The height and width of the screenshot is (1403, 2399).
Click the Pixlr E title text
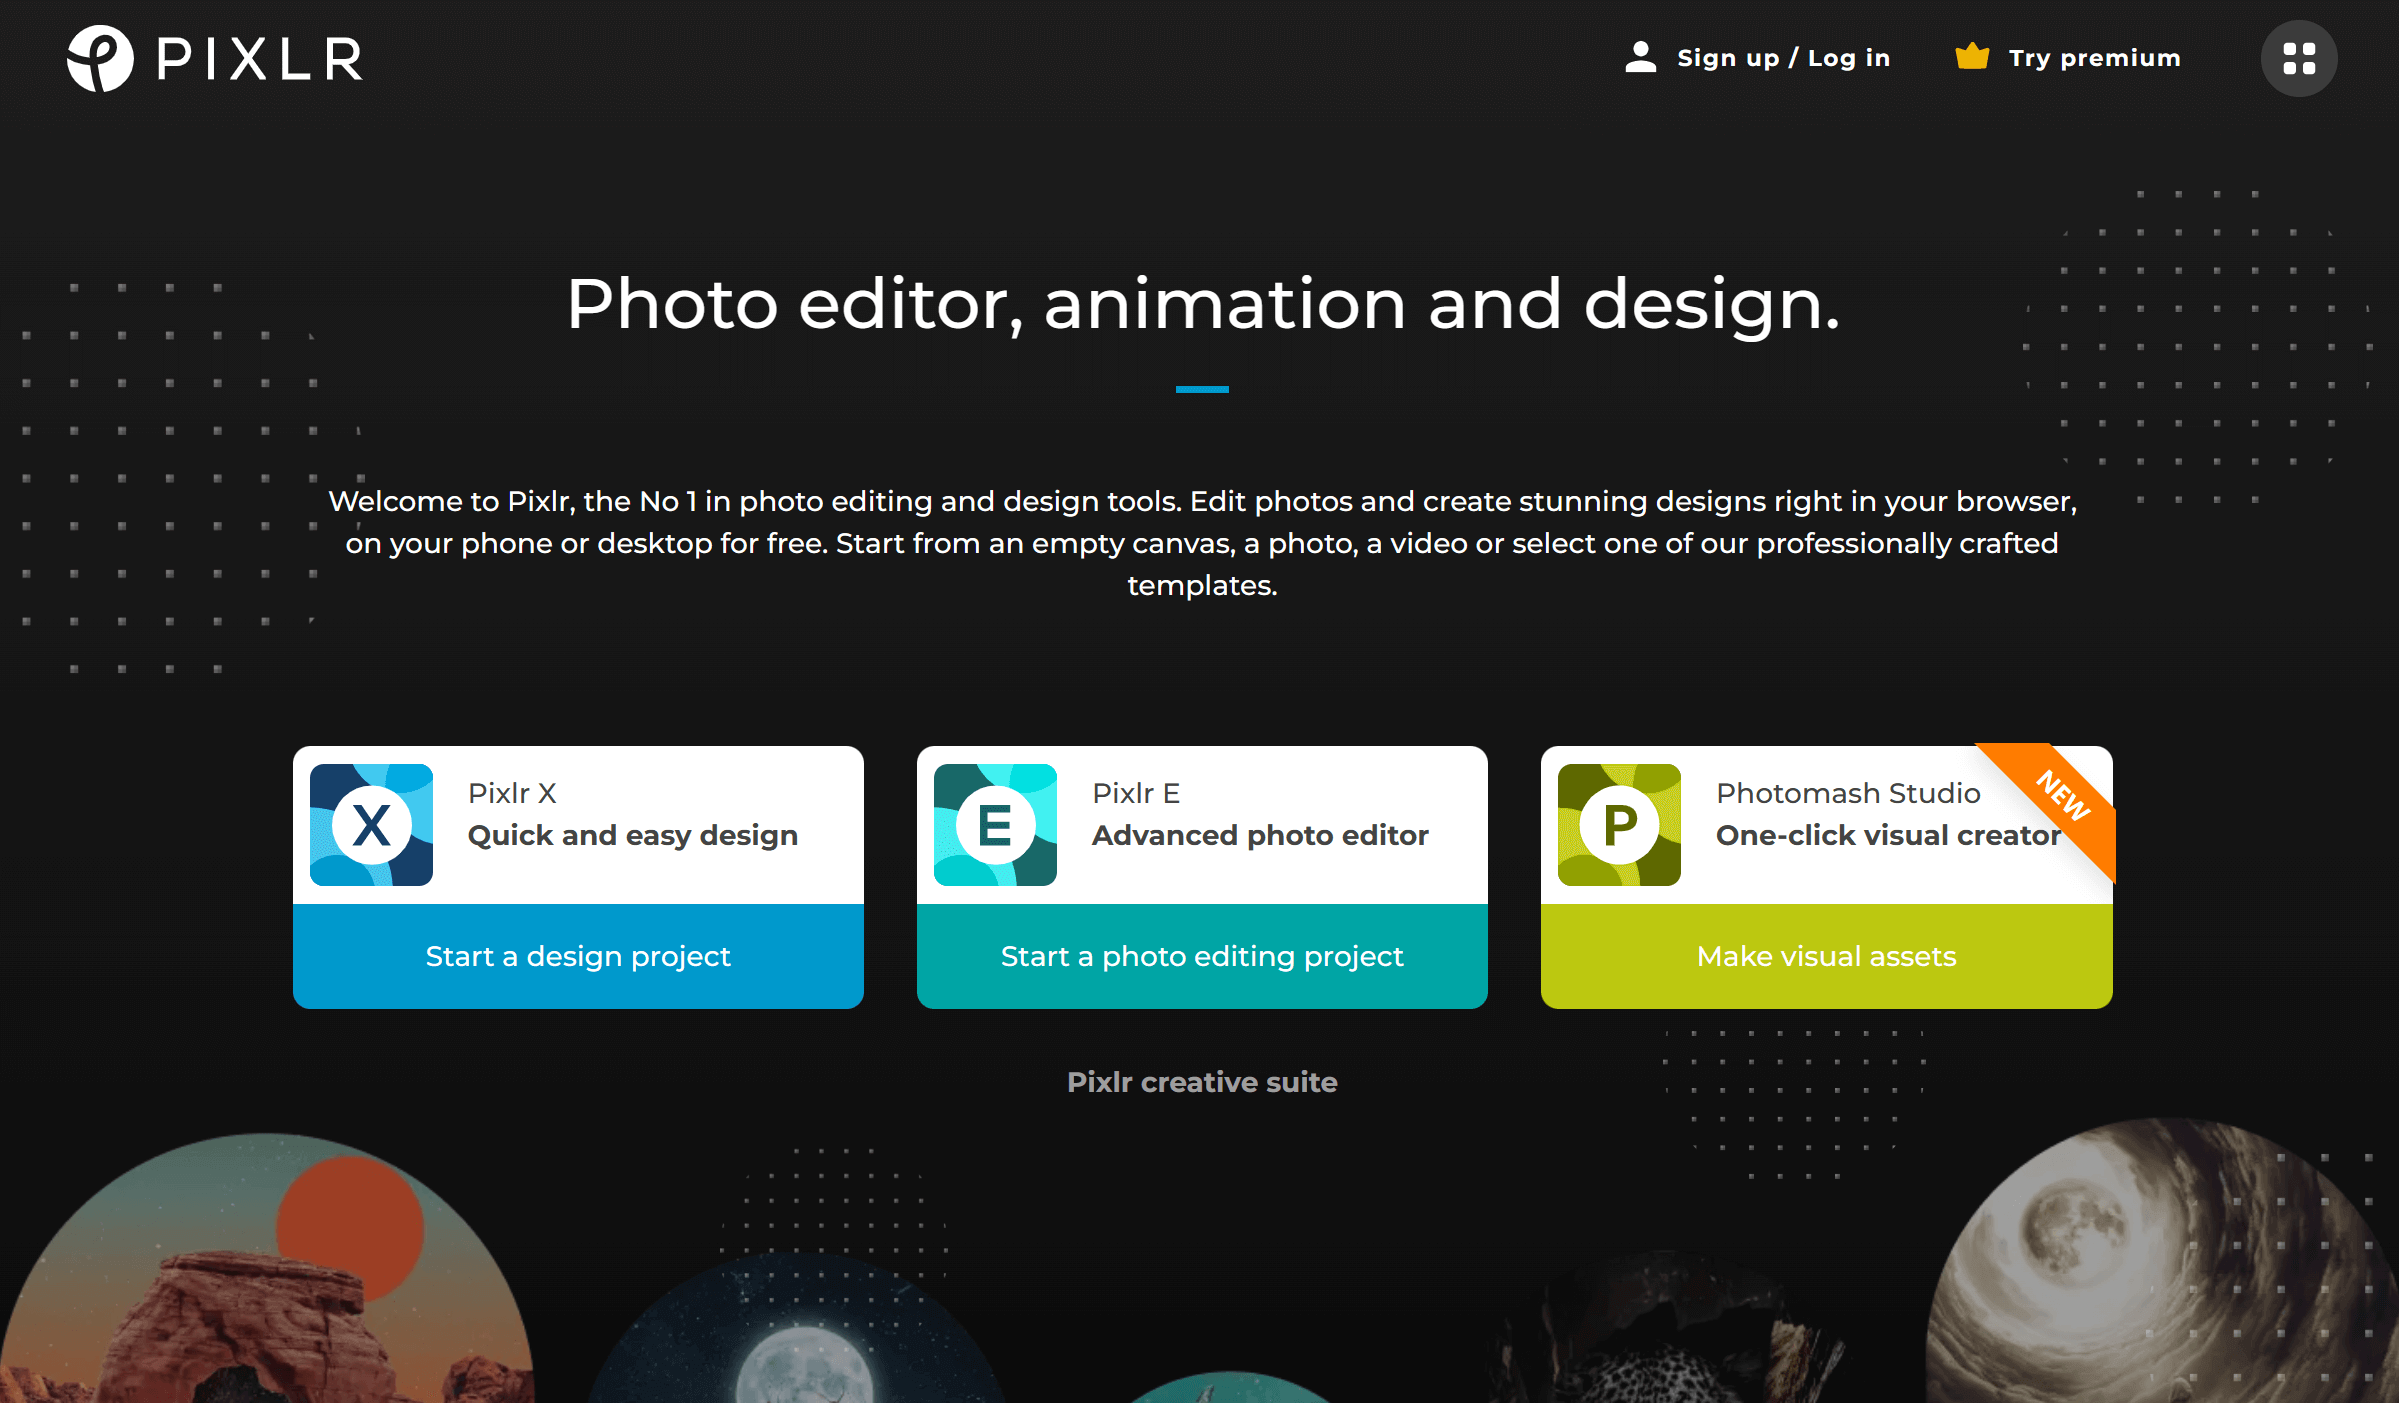point(1136,793)
